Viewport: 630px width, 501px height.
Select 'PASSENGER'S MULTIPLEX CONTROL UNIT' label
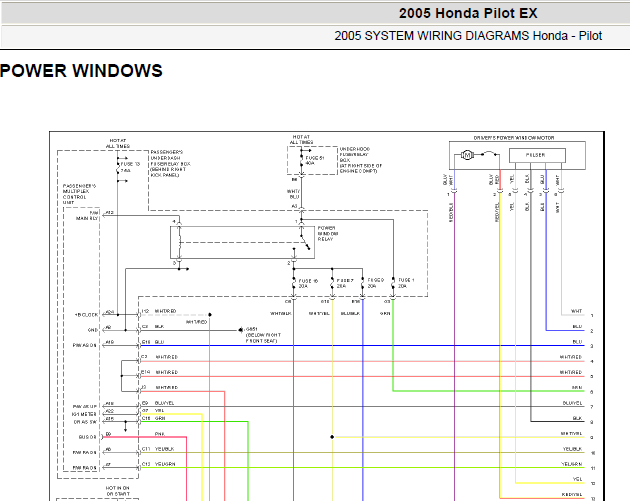[80, 194]
